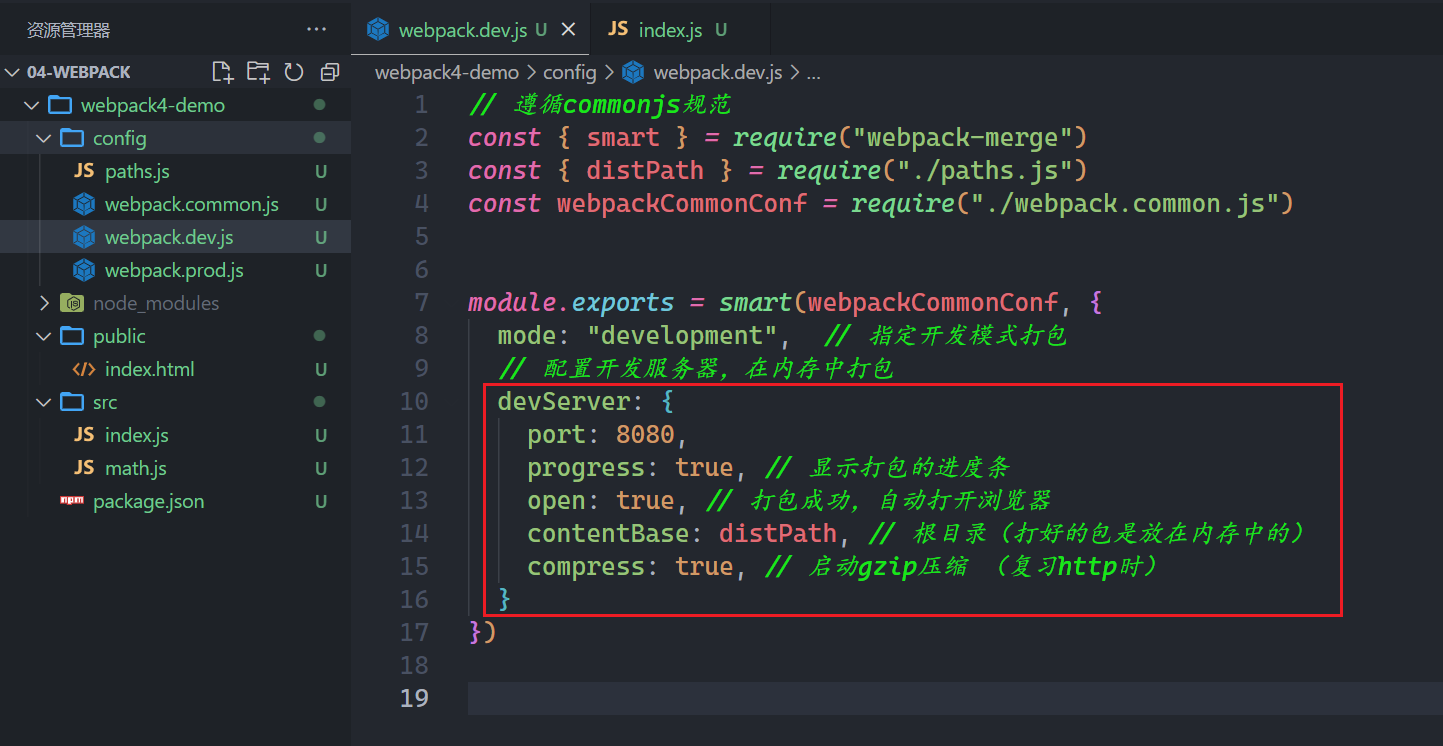Click the 8080 port value
The image size is (1443, 746).
point(645,434)
